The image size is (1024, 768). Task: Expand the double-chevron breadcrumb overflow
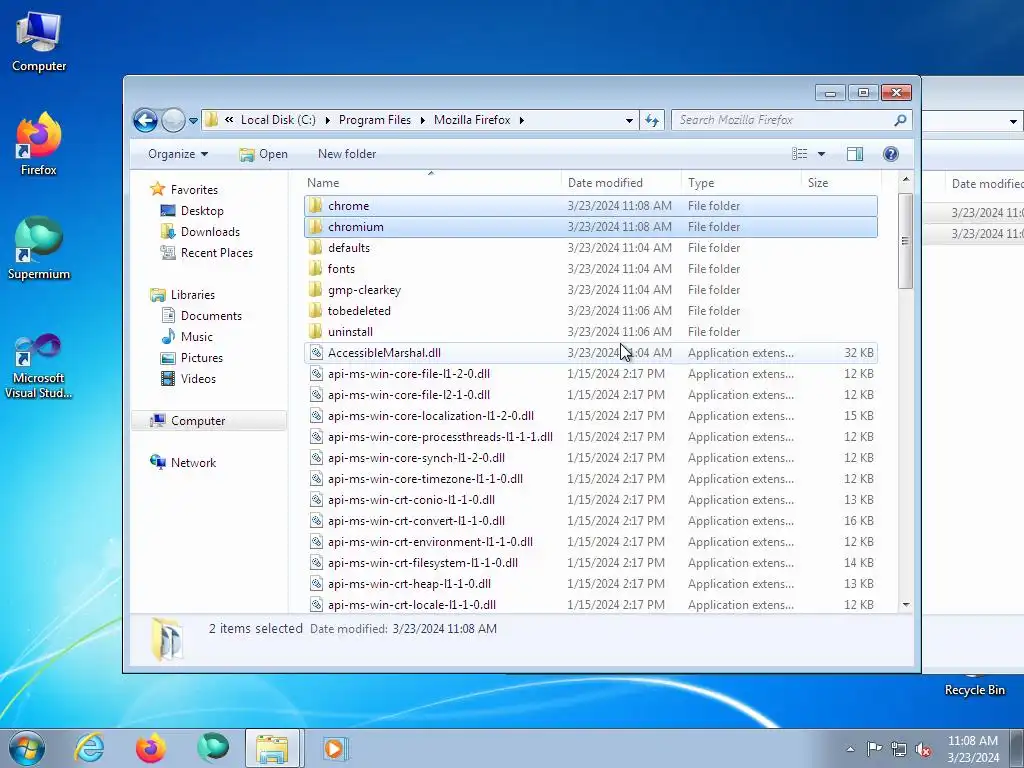click(x=229, y=120)
